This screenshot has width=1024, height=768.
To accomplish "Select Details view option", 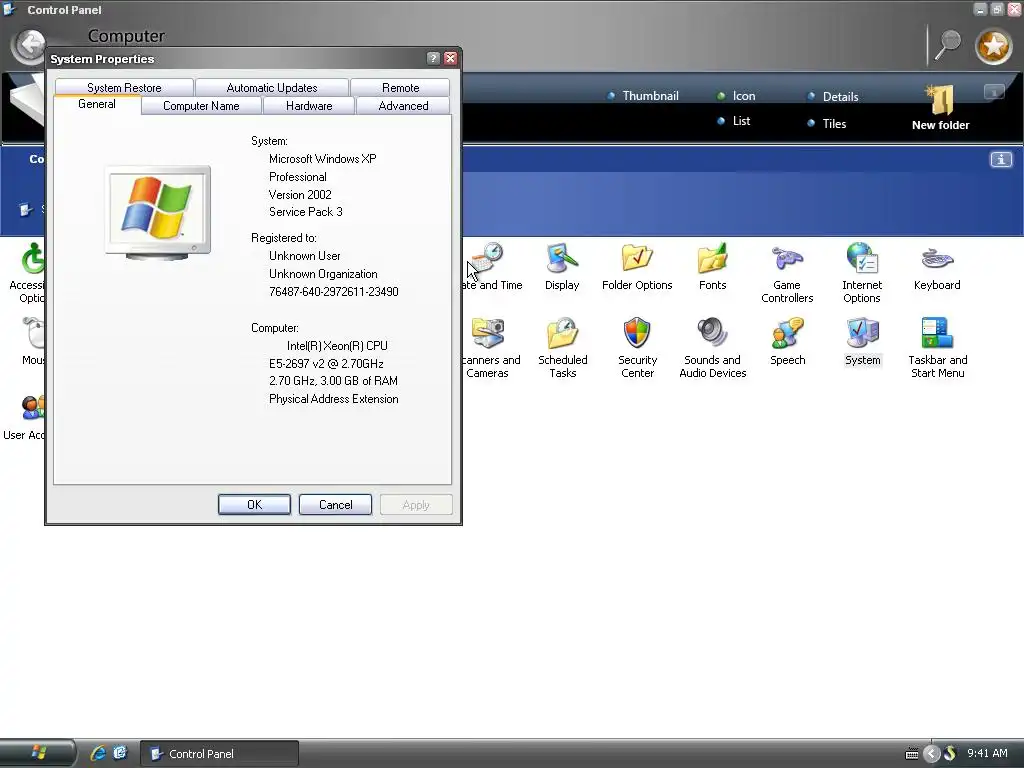I will 833,97.
